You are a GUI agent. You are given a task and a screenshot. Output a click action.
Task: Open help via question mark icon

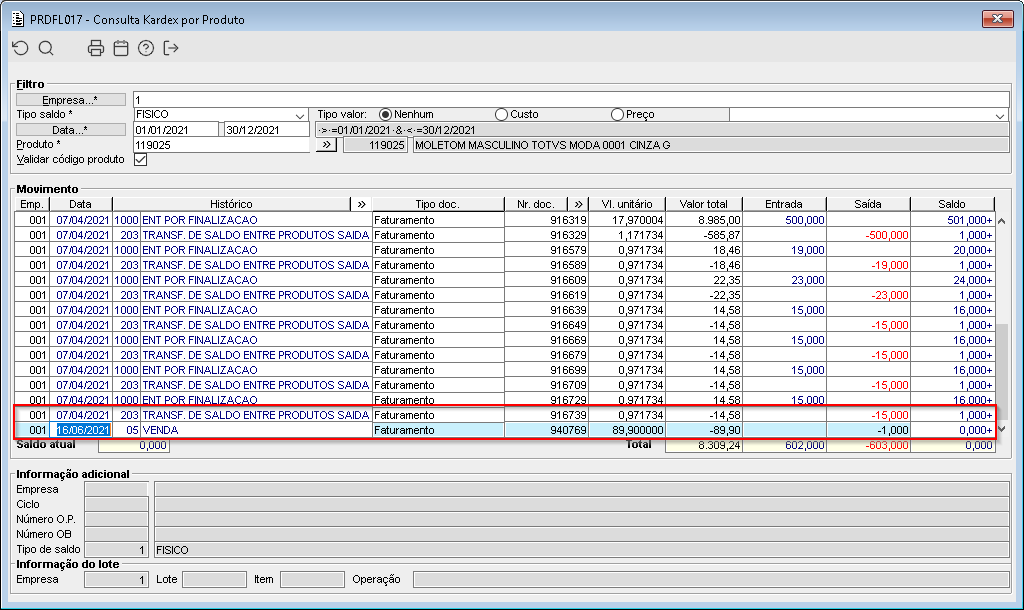(146, 48)
